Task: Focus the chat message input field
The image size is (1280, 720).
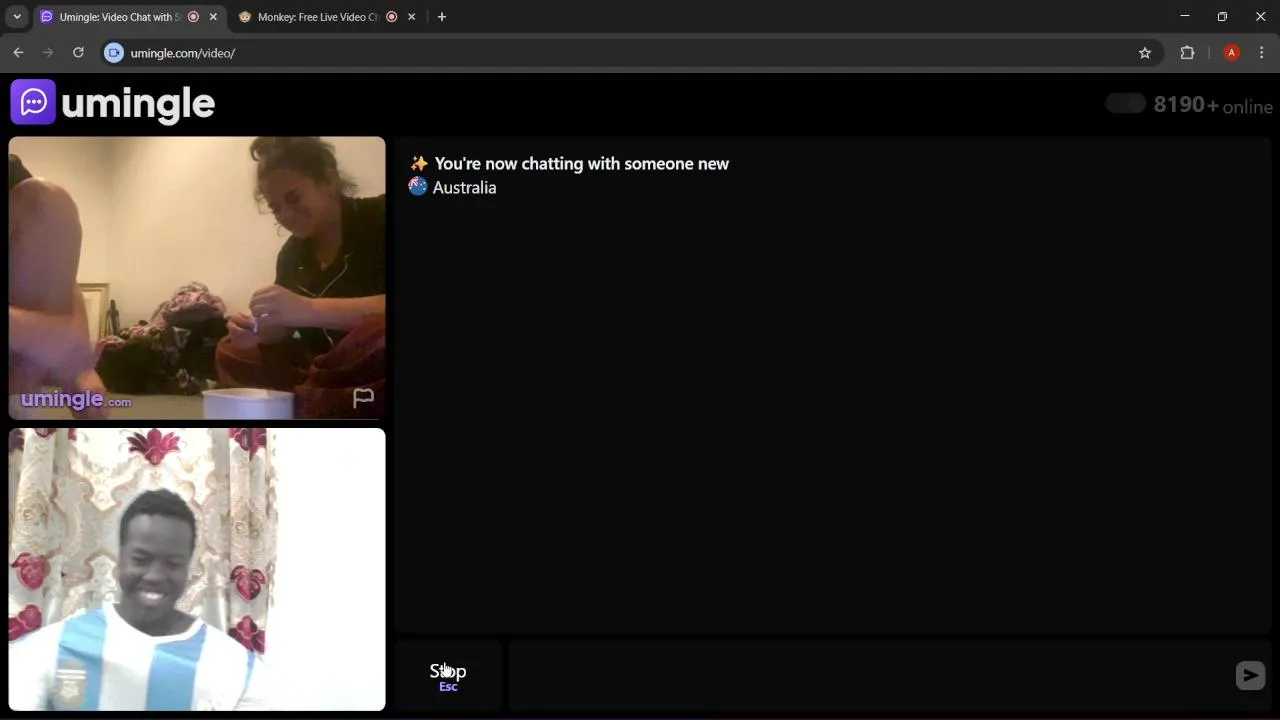Action: click(868, 675)
